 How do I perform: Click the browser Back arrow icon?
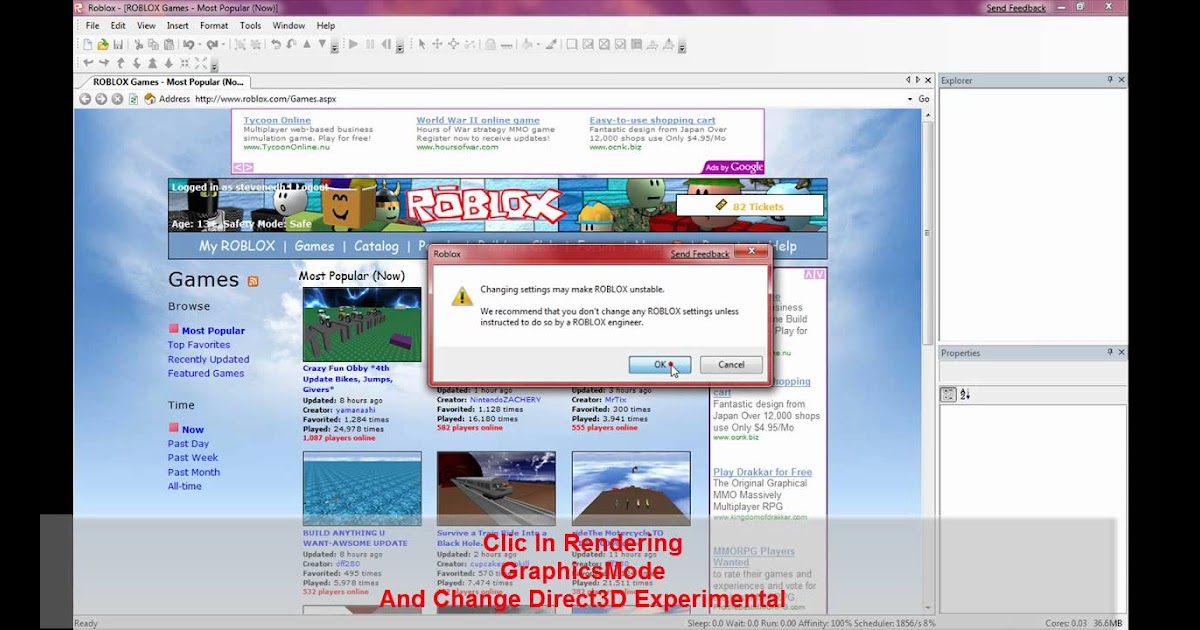pyautogui.click(x=85, y=99)
